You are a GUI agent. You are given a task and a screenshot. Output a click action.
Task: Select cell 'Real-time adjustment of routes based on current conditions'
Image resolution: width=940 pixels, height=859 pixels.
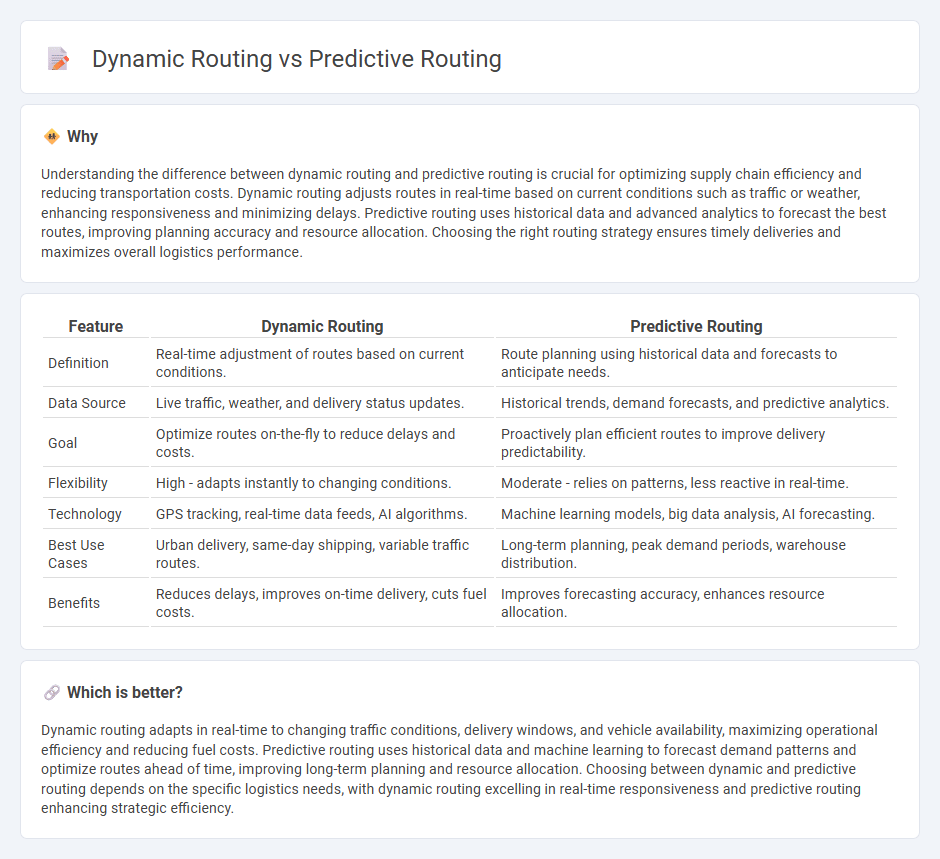(322, 363)
